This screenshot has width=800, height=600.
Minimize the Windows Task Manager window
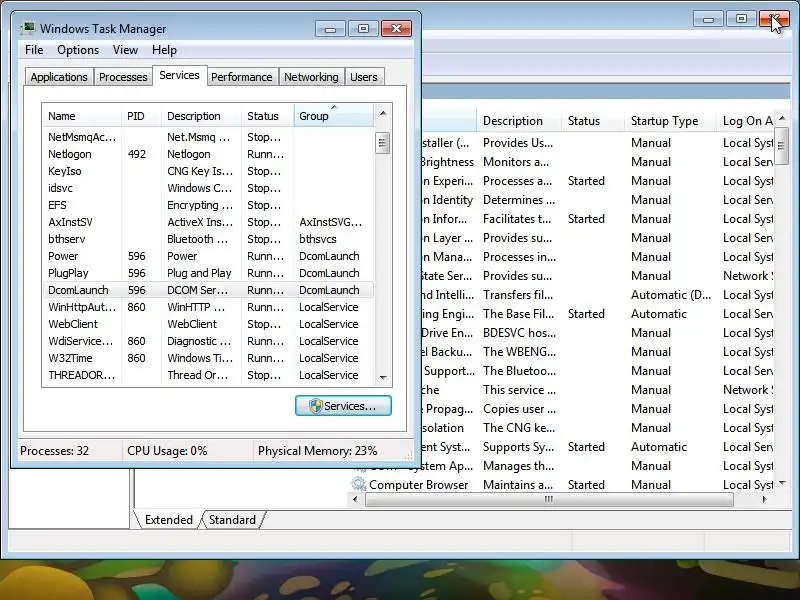click(330, 29)
